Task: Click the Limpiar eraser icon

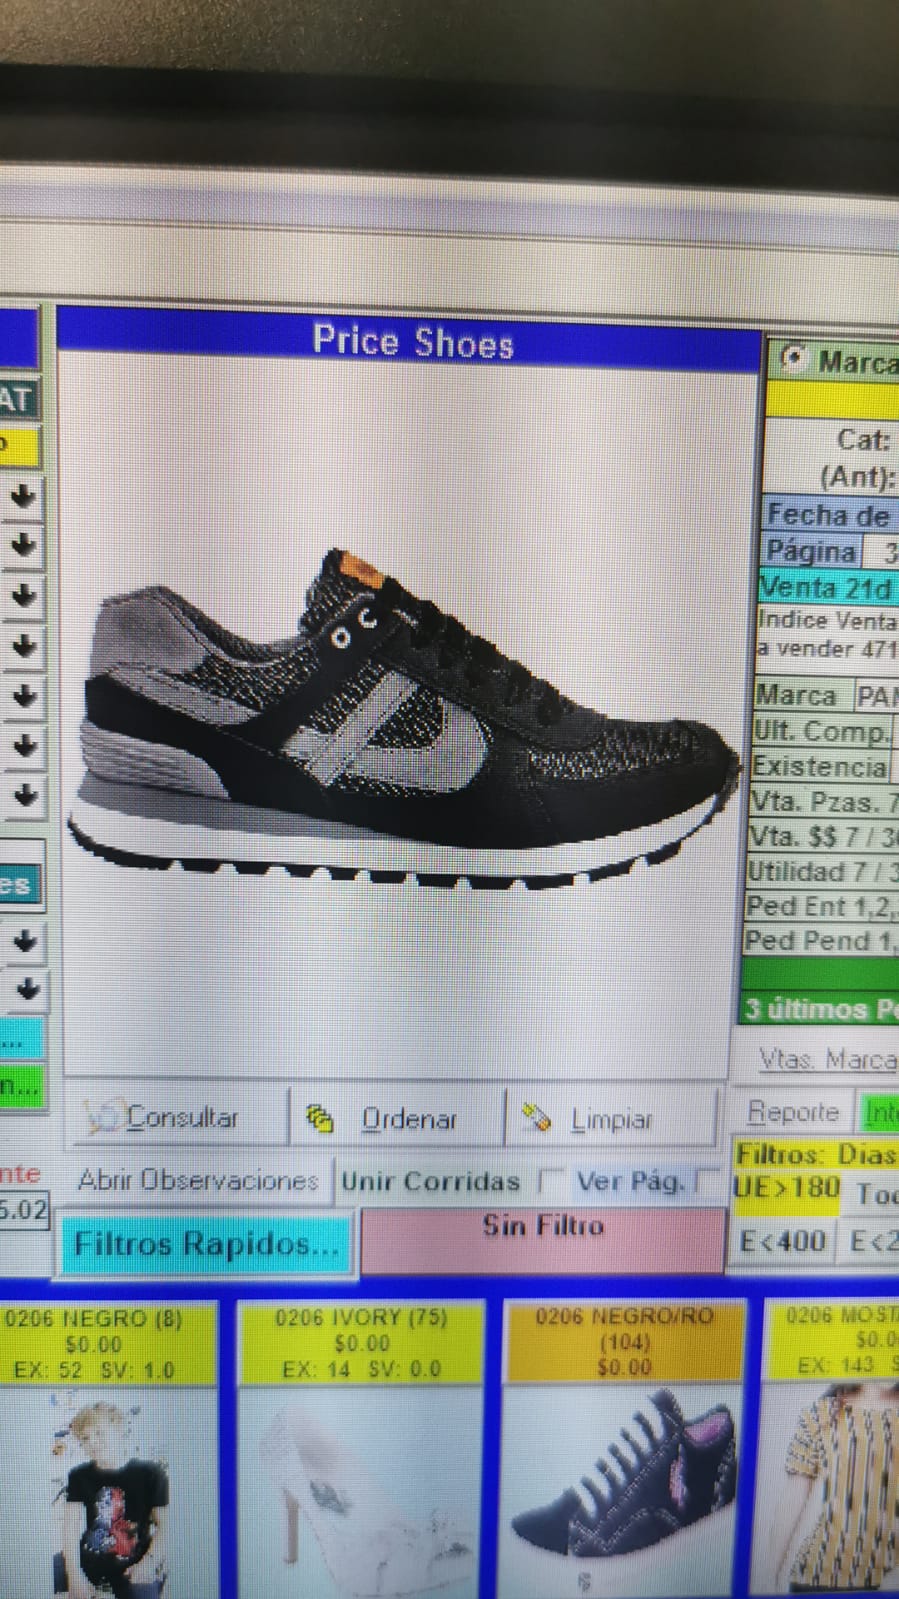Action: (x=537, y=1118)
